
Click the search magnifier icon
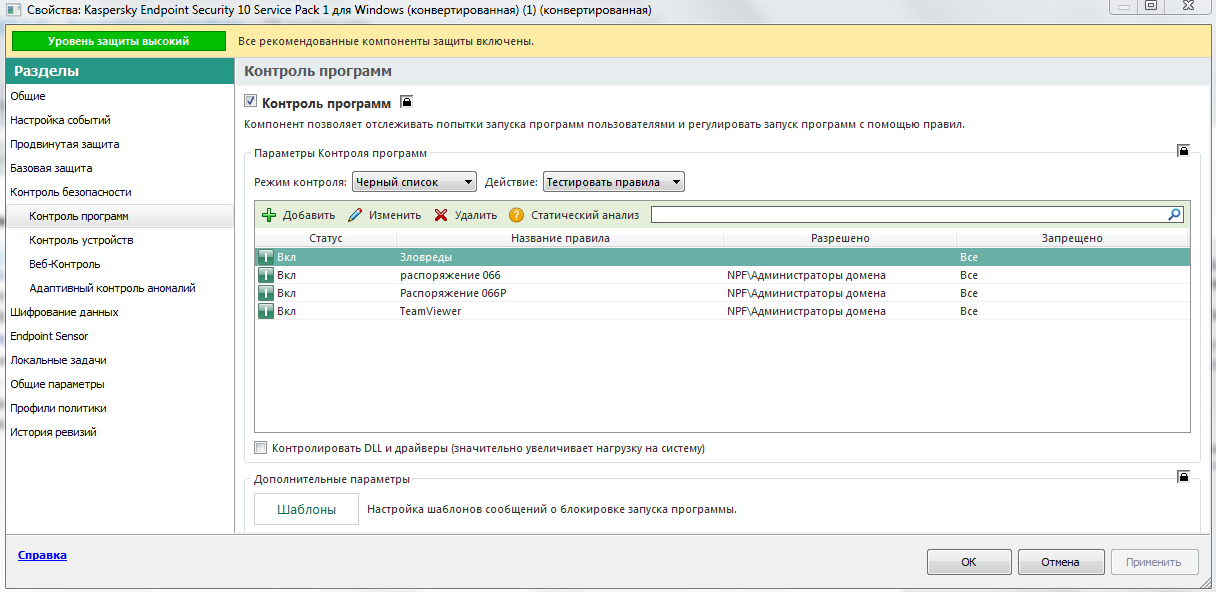[1175, 214]
